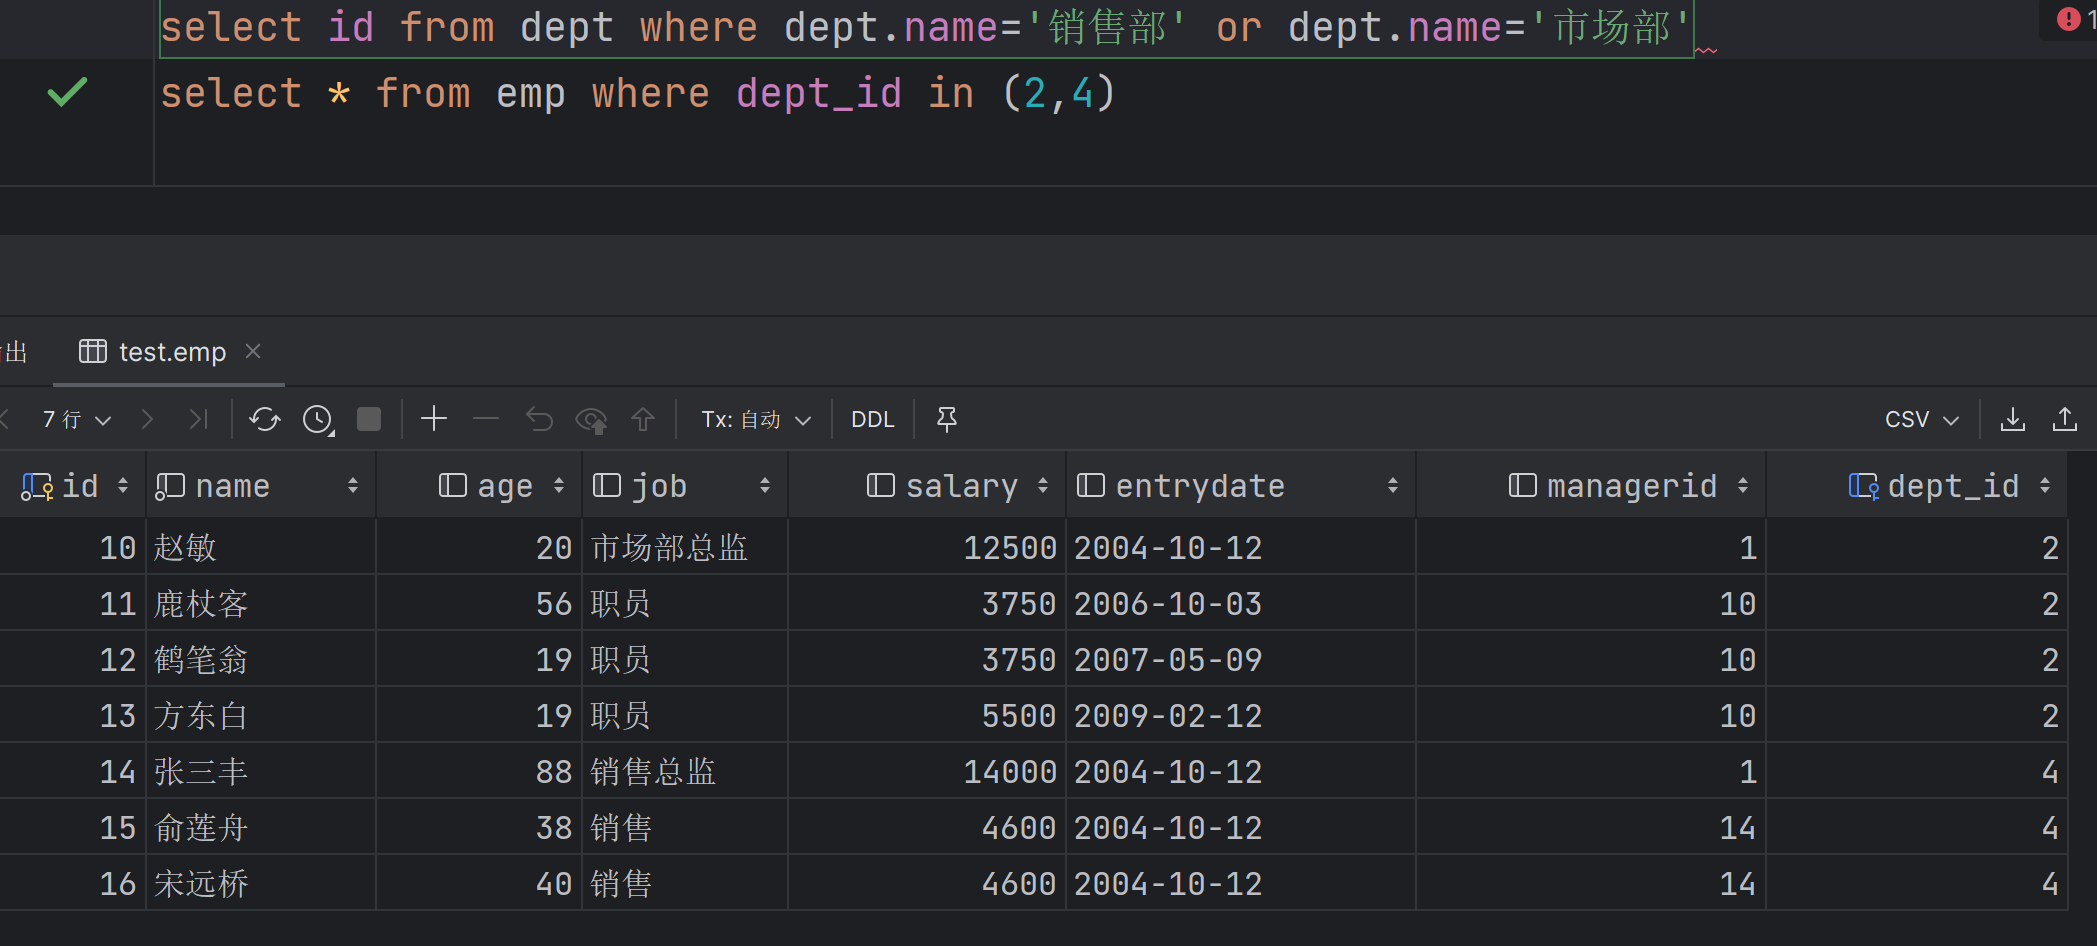Select the cell with name 张三丰
Viewport: 2097px width, 946px height.
[261, 771]
